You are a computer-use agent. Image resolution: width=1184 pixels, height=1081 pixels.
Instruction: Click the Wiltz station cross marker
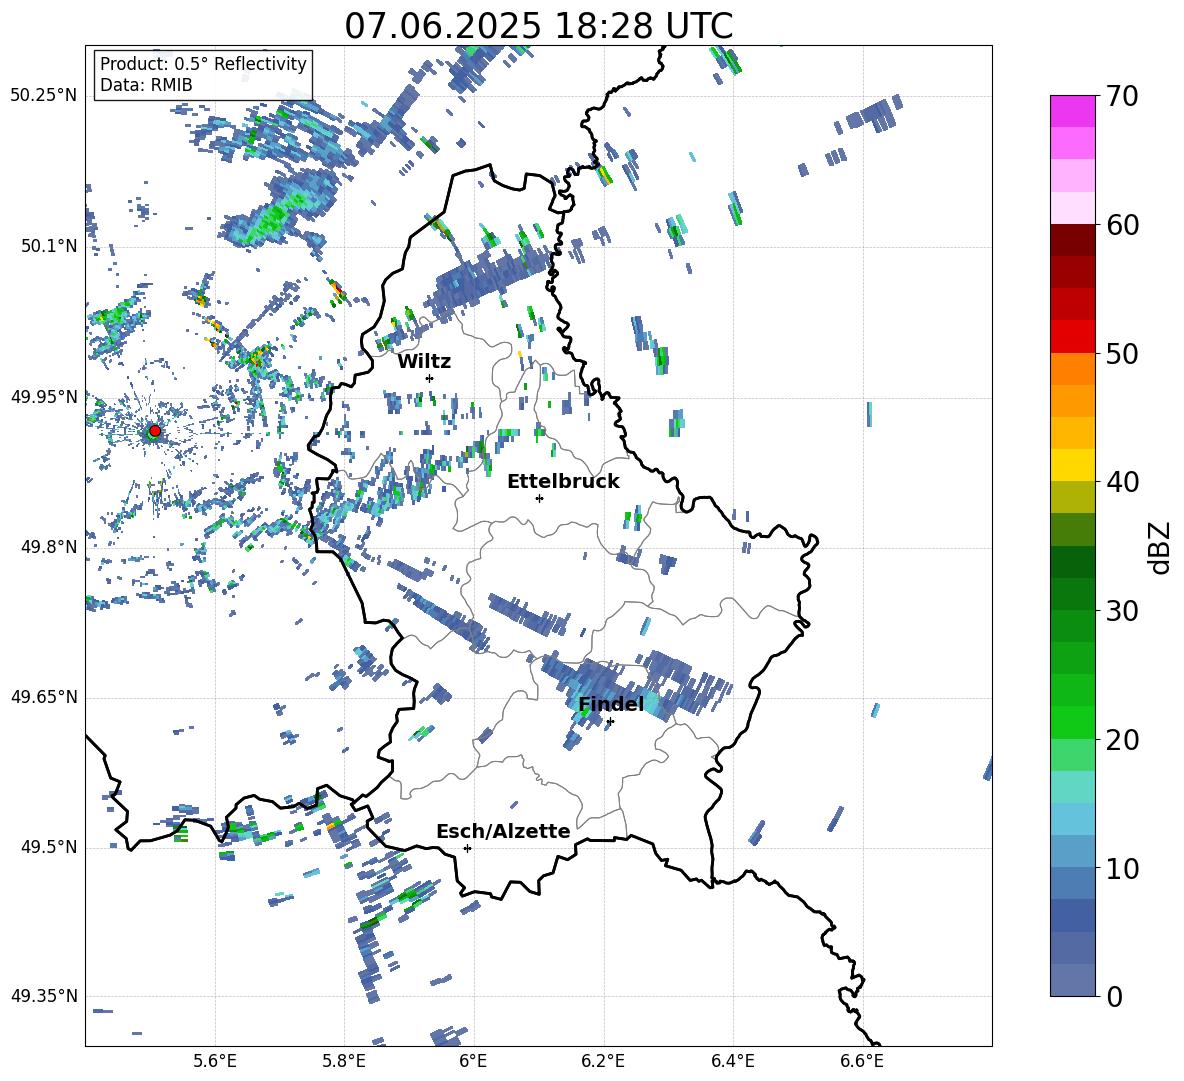pos(430,378)
